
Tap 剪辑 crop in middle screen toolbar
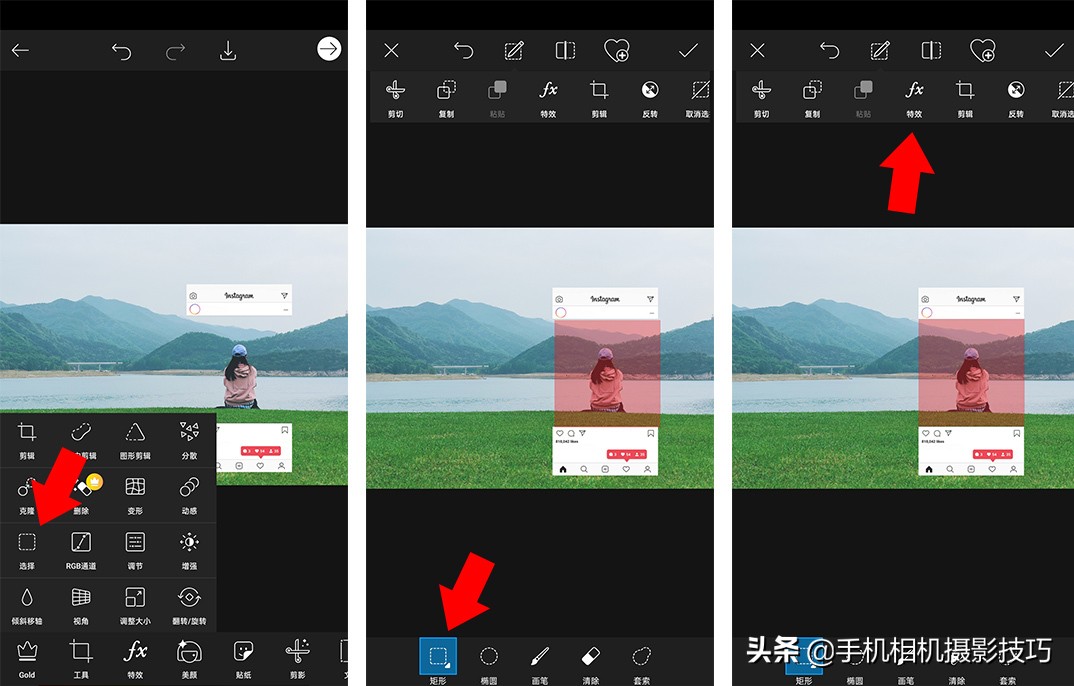tap(599, 99)
